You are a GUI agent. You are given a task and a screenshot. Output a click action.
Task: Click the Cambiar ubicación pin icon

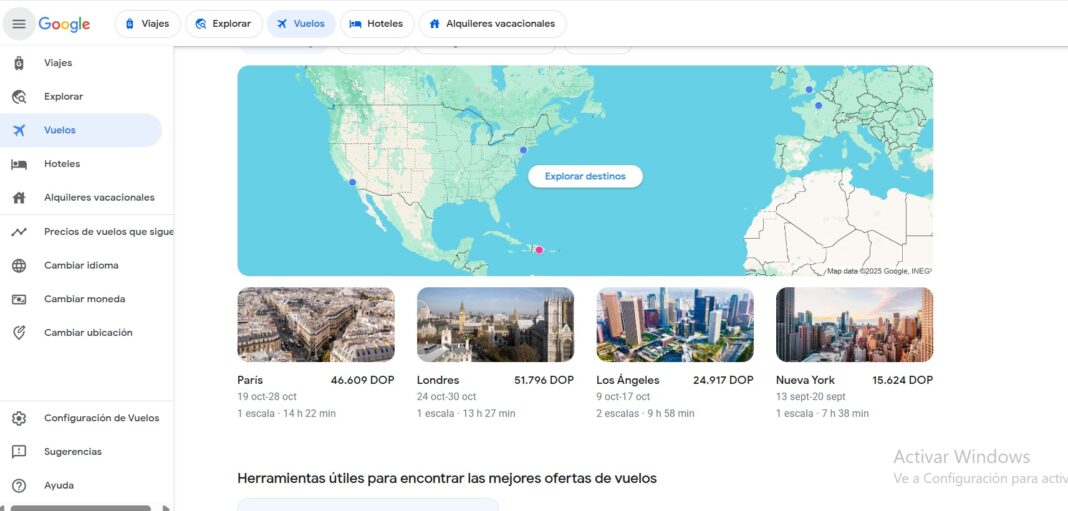coord(19,332)
